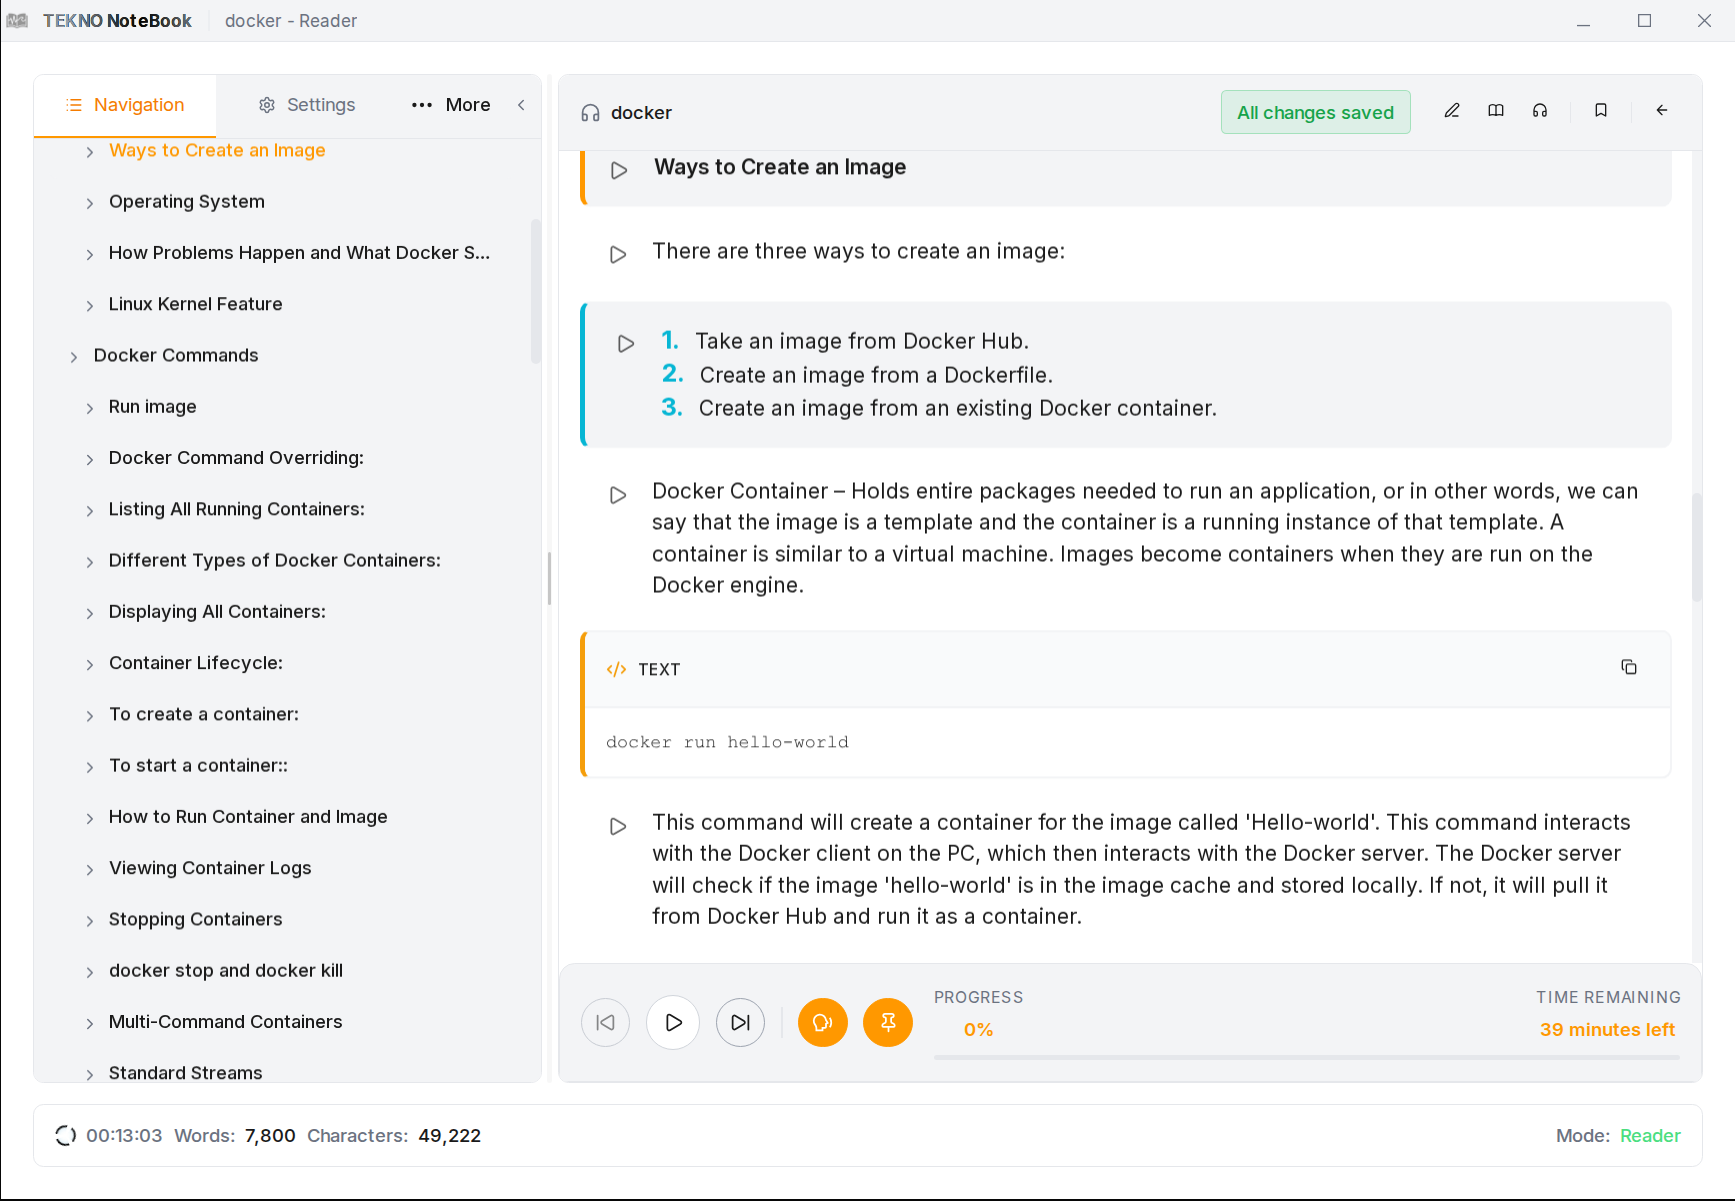Open Viewing Container Logs section
The height and width of the screenshot is (1201, 1735).
click(210, 868)
